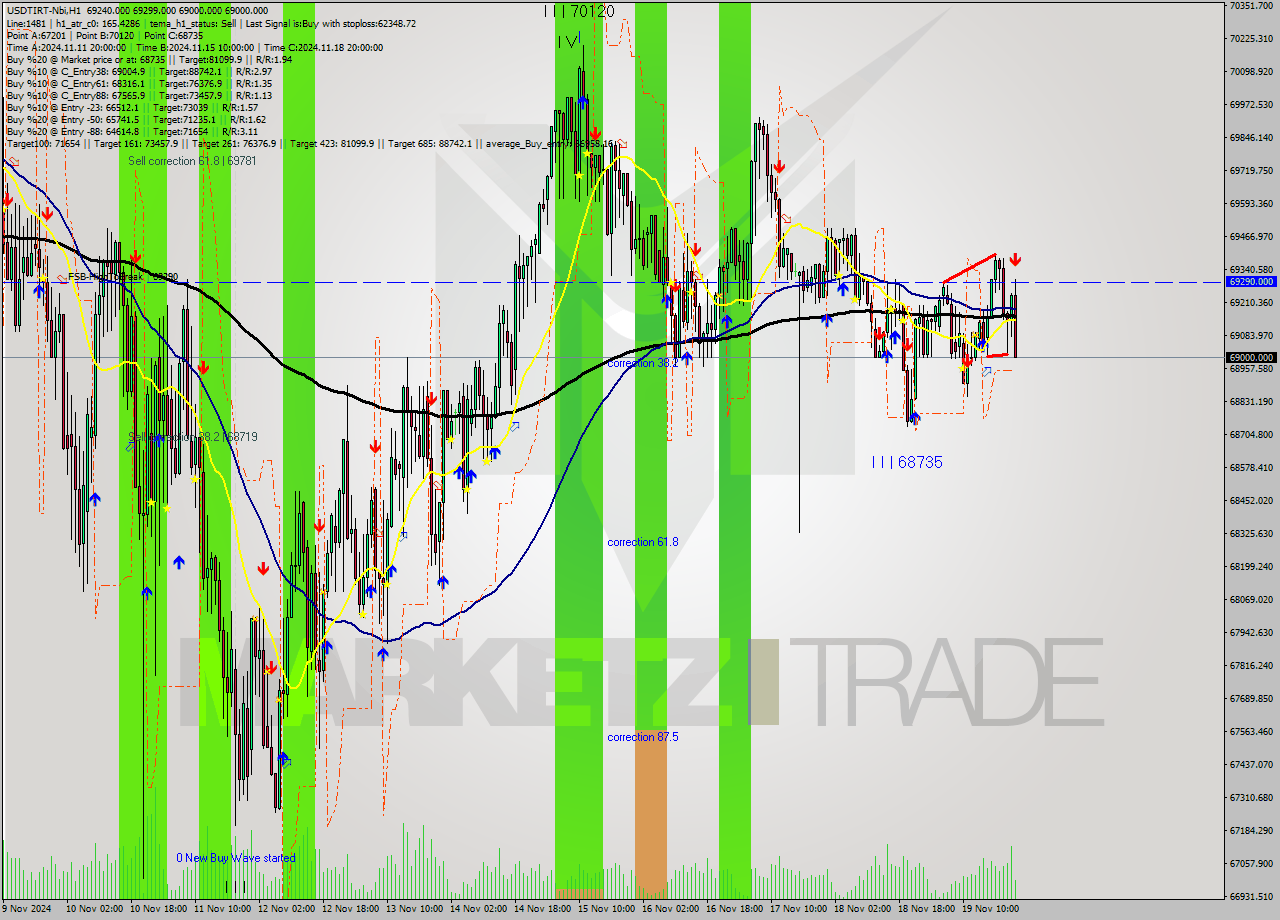
Task: Click the 68704.800 price axis label
Action: tap(1251, 435)
